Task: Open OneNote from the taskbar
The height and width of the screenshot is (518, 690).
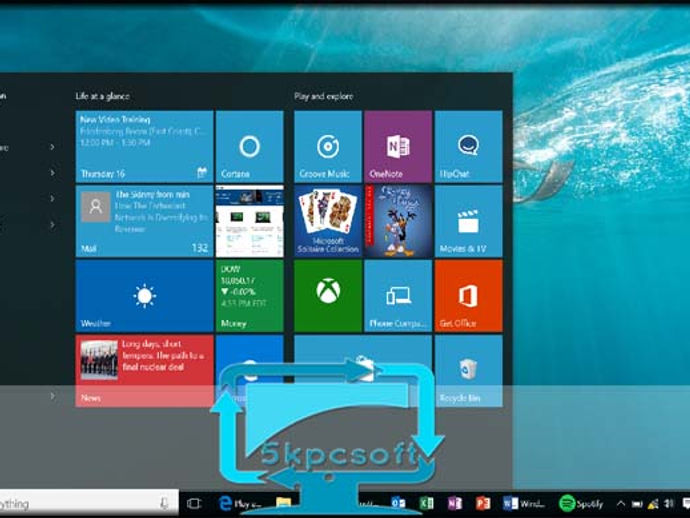Action: point(455,503)
